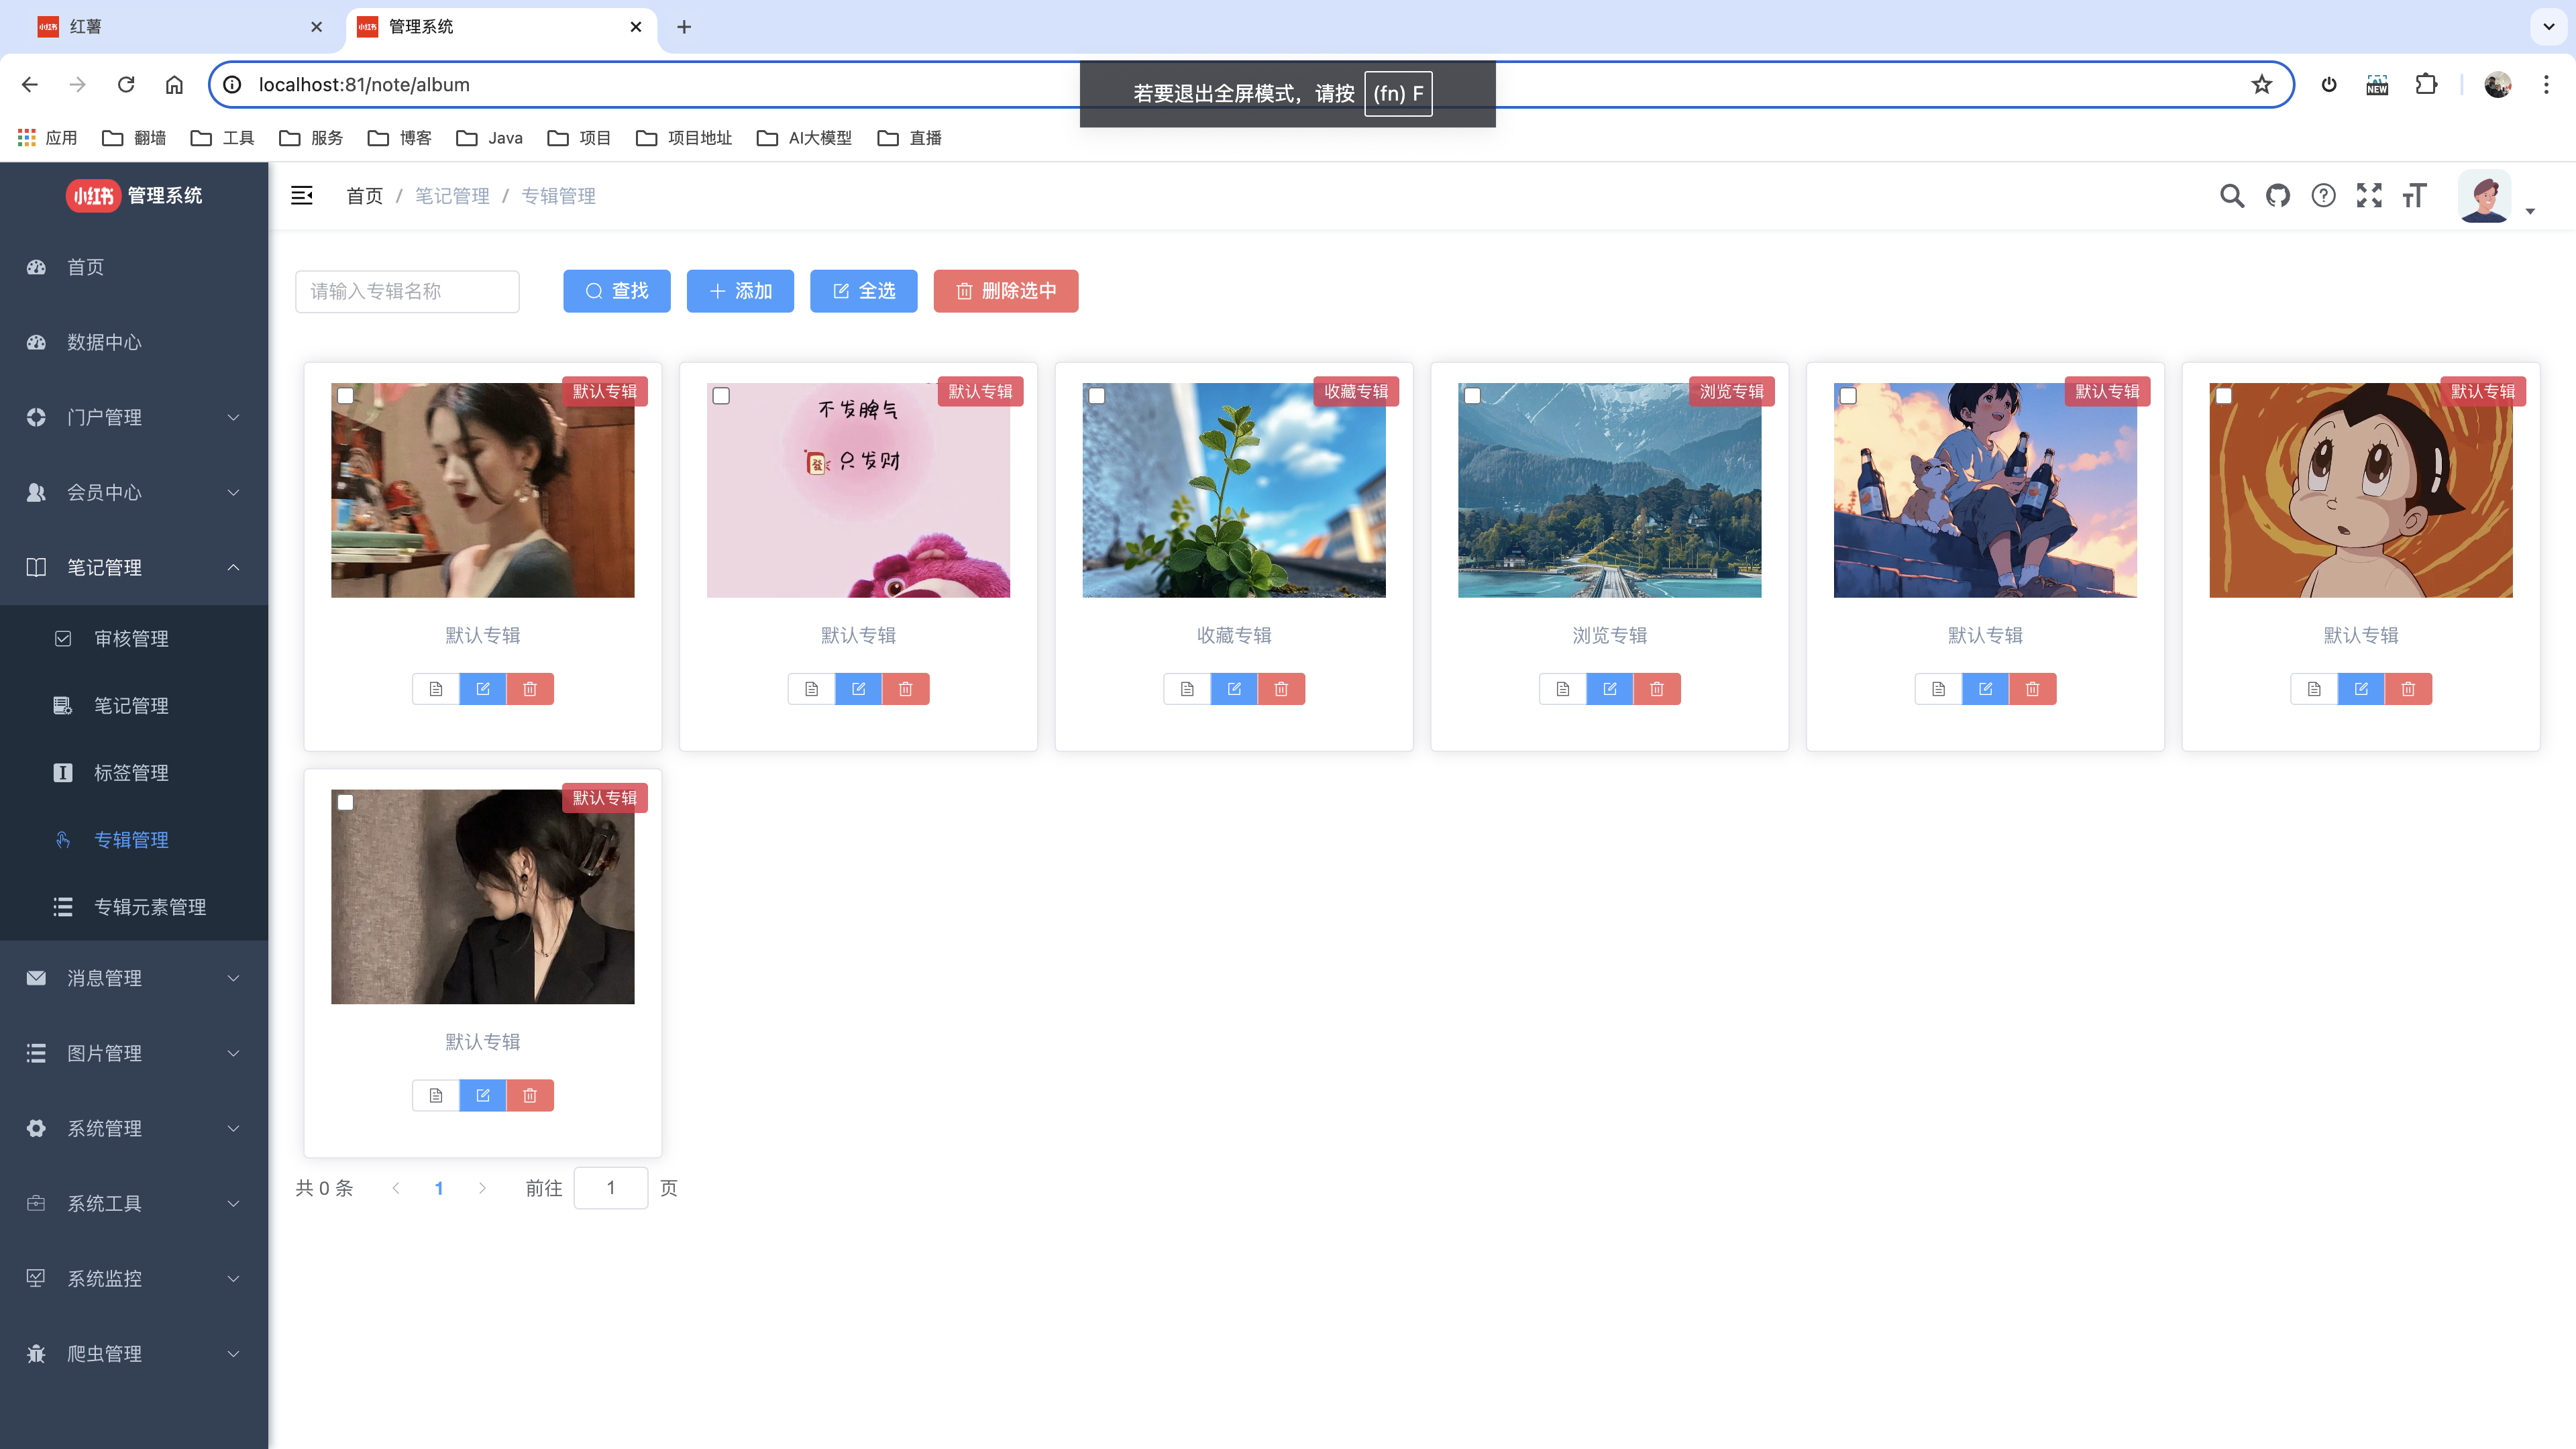Open 标签管理 in the sidebar
2576x1449 pixels.
(131, 773)
